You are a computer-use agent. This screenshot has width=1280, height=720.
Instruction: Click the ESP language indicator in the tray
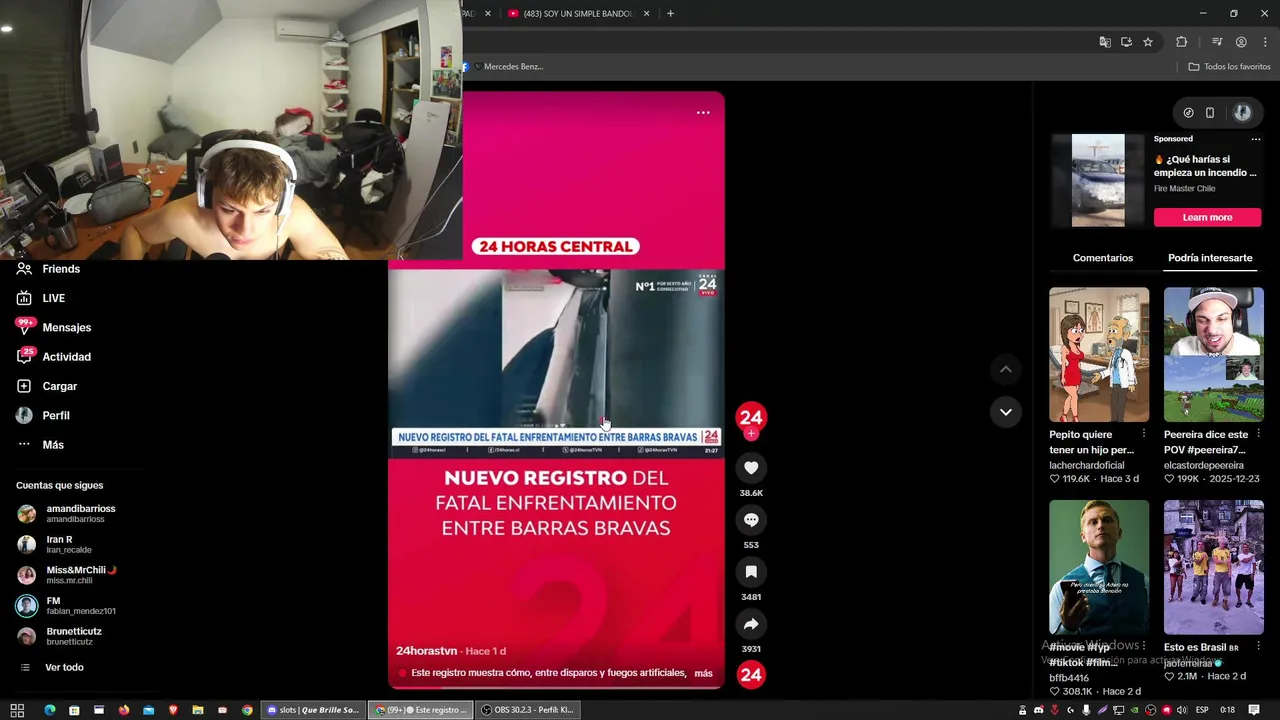(x=1202, y=710)
